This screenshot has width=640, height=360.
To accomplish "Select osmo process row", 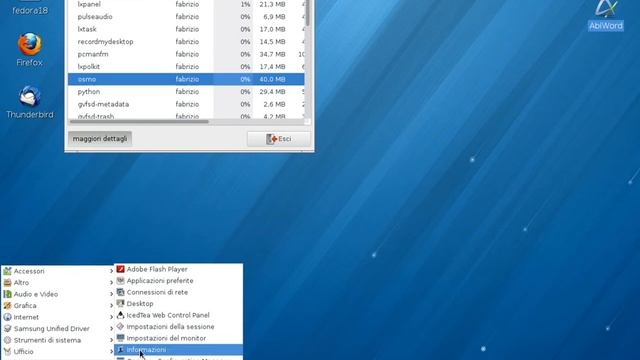I will pos(186,79).
